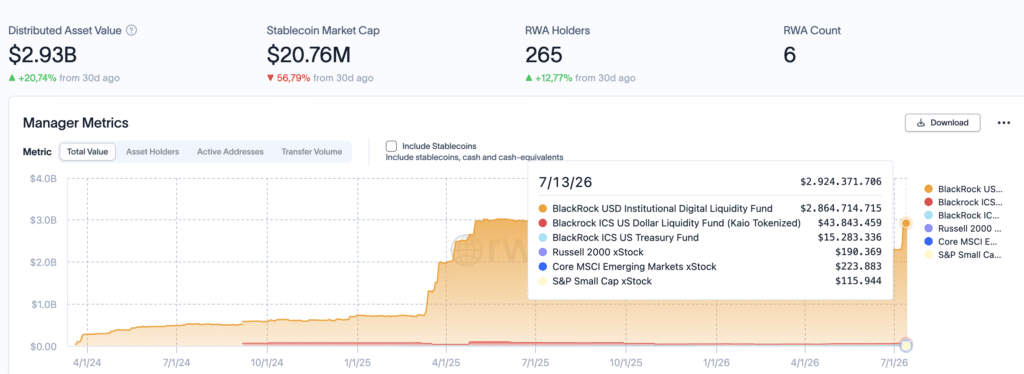Image resolution: width=1024 pixels, height=374 pixels.
Task: Click the $43.843.459 value
Action: click(x=849, y=223)
